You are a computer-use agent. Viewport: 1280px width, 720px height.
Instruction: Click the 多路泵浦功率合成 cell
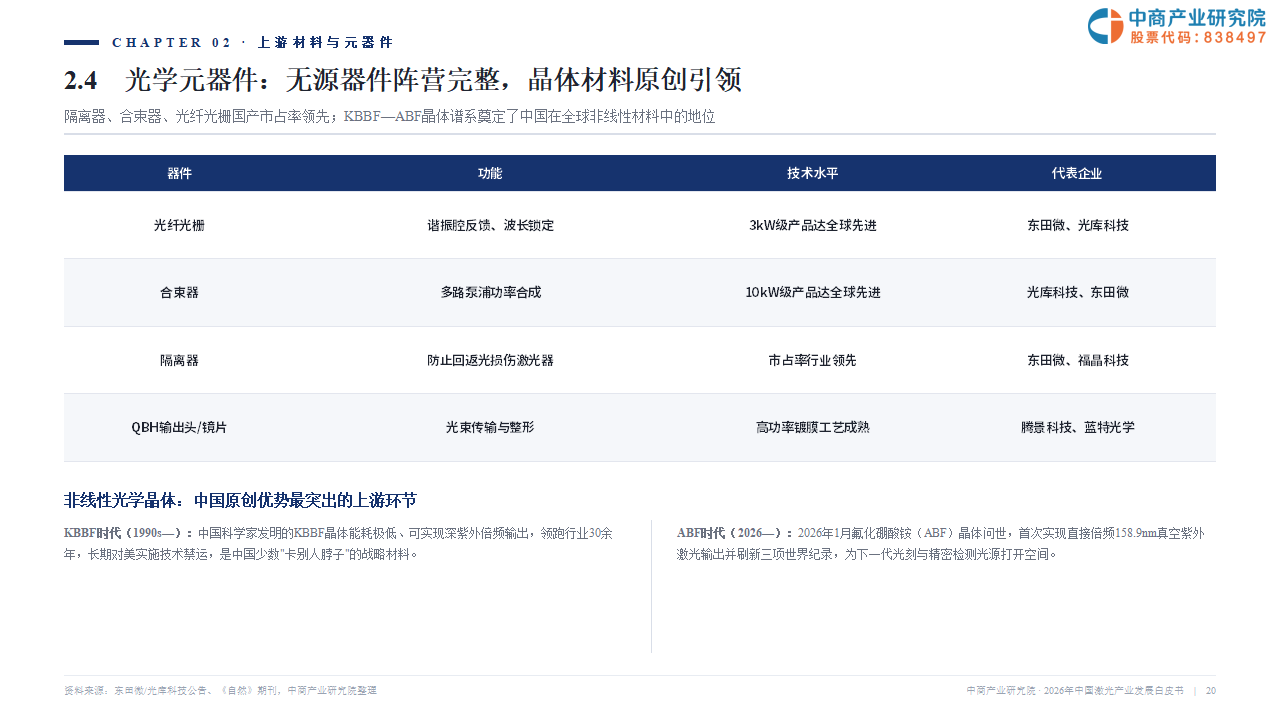[x=490, y=293]
